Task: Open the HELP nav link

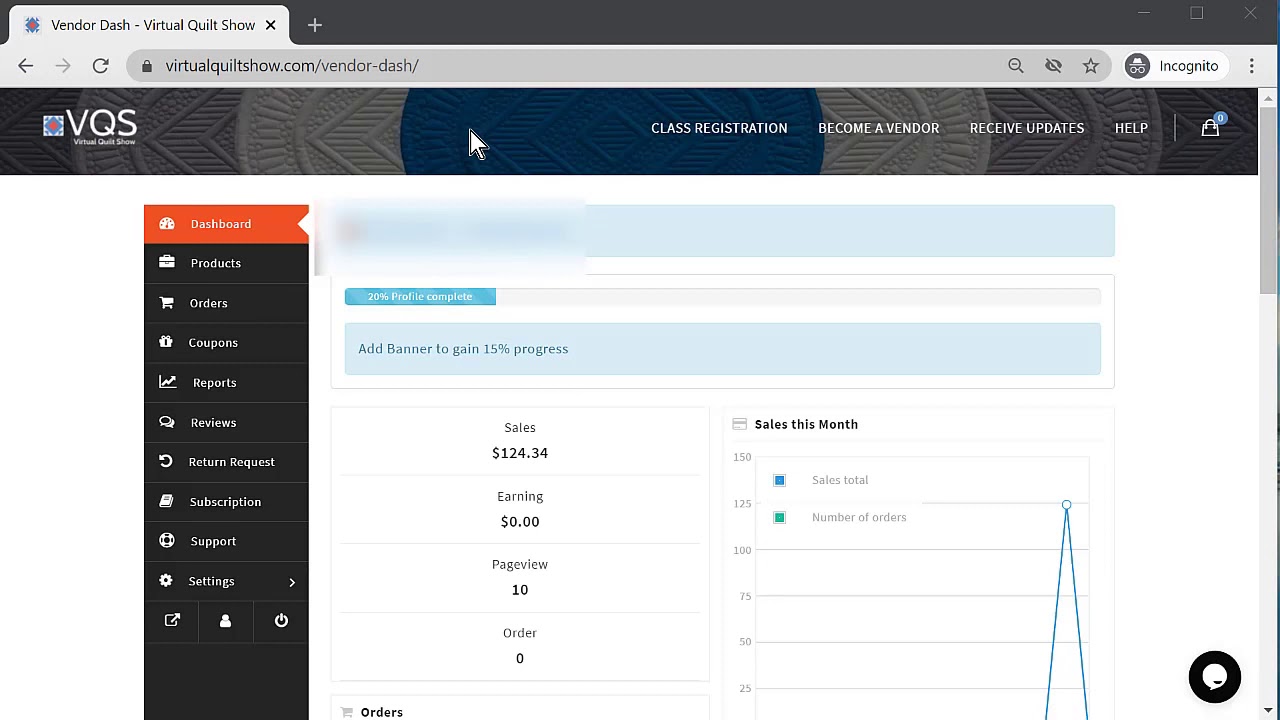Action: pyautogui.click(x=1131, y=128)
